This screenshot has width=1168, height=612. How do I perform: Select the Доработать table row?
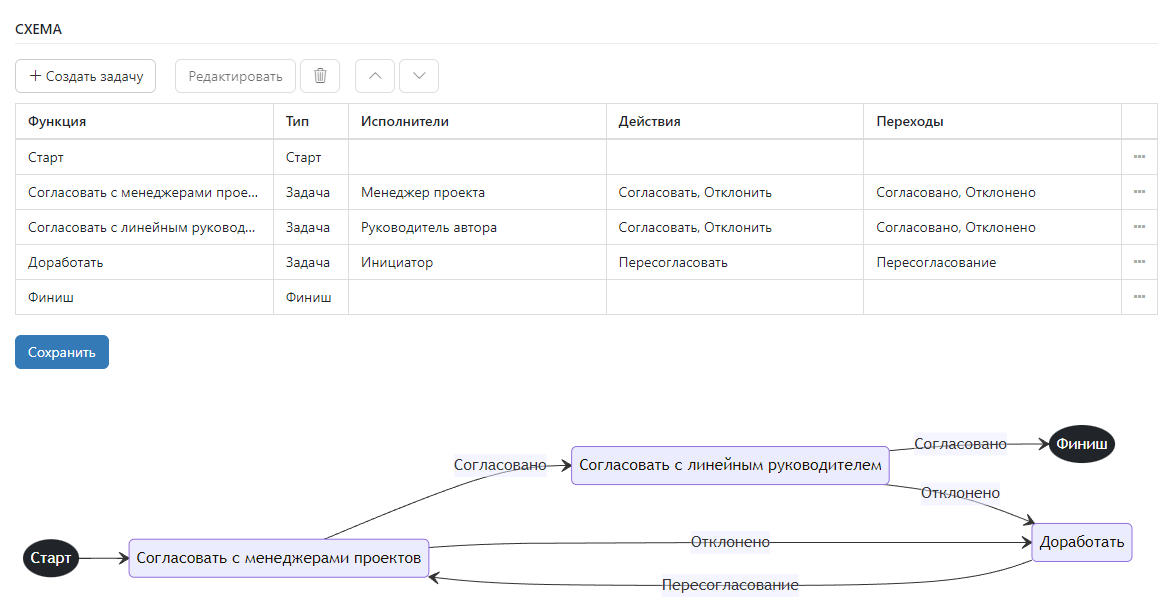pos(66,262)
